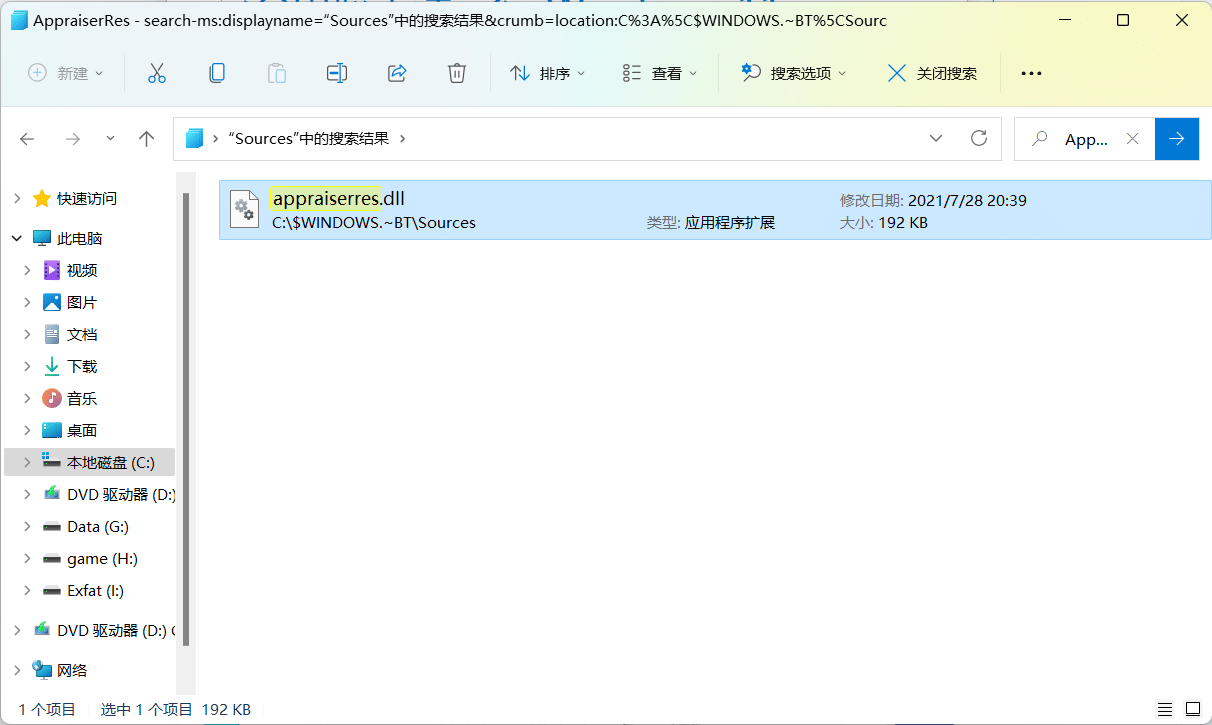Click file path C:\$WINDOWS.~BT\Sources
The image size is (1212, 725).
click(x=374, y=223)
